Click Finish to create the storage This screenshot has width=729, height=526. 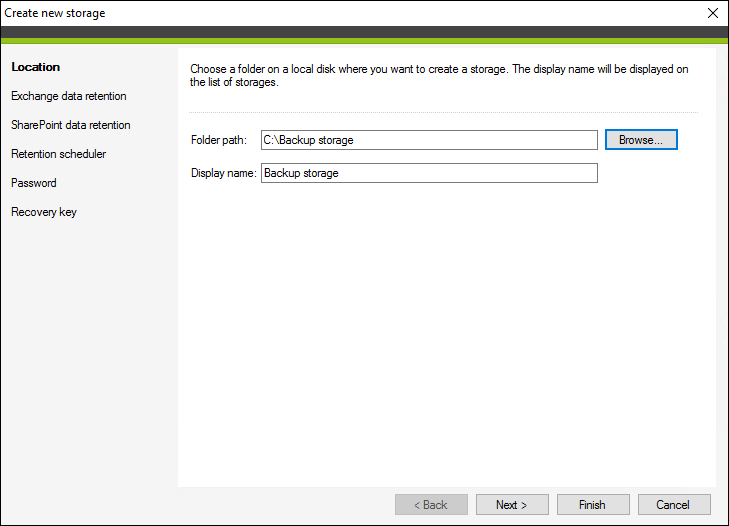pos(593,505)
